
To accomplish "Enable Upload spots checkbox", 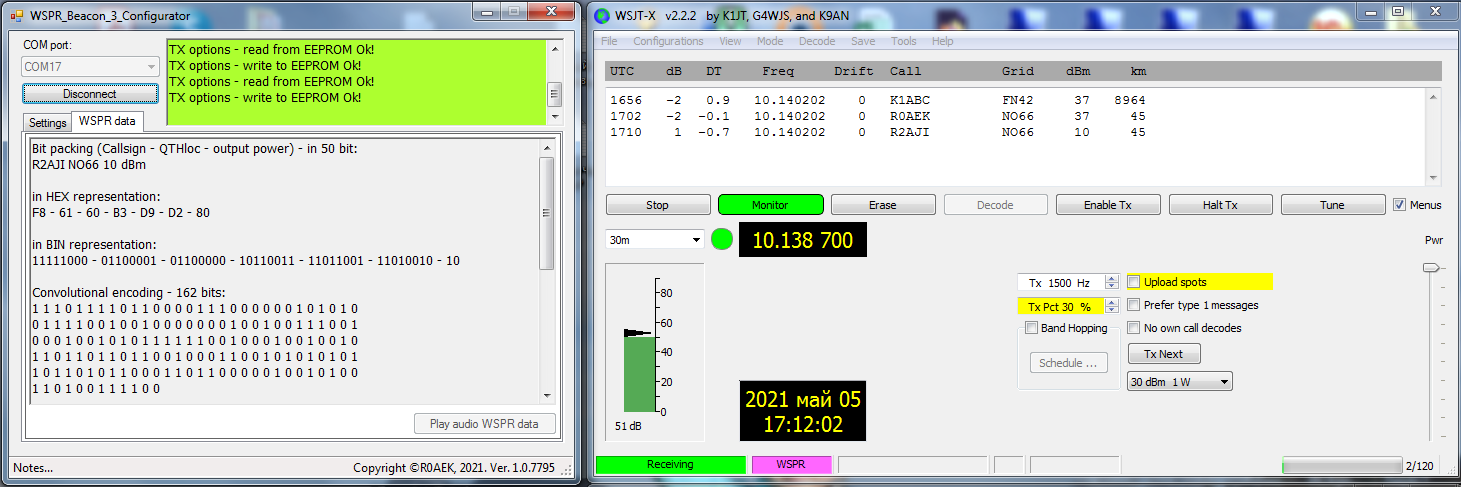I will [1134, 282].
